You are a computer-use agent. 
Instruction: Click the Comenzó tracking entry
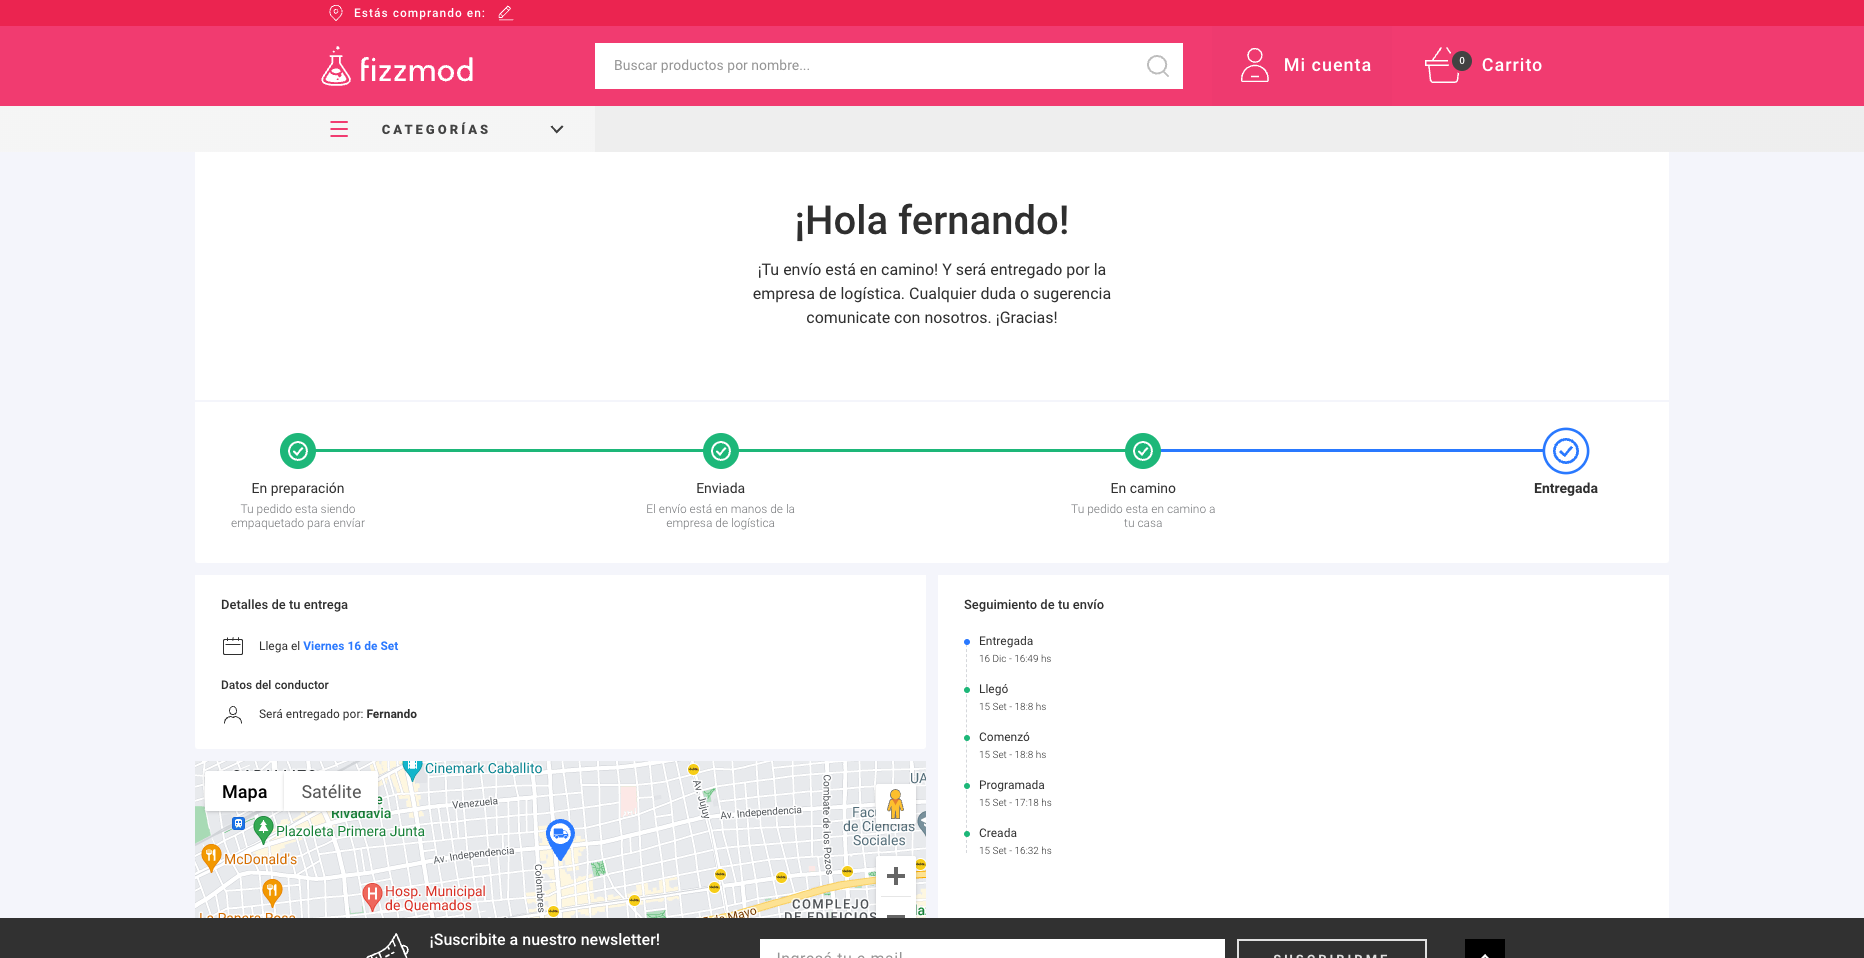click(1004, 737)
